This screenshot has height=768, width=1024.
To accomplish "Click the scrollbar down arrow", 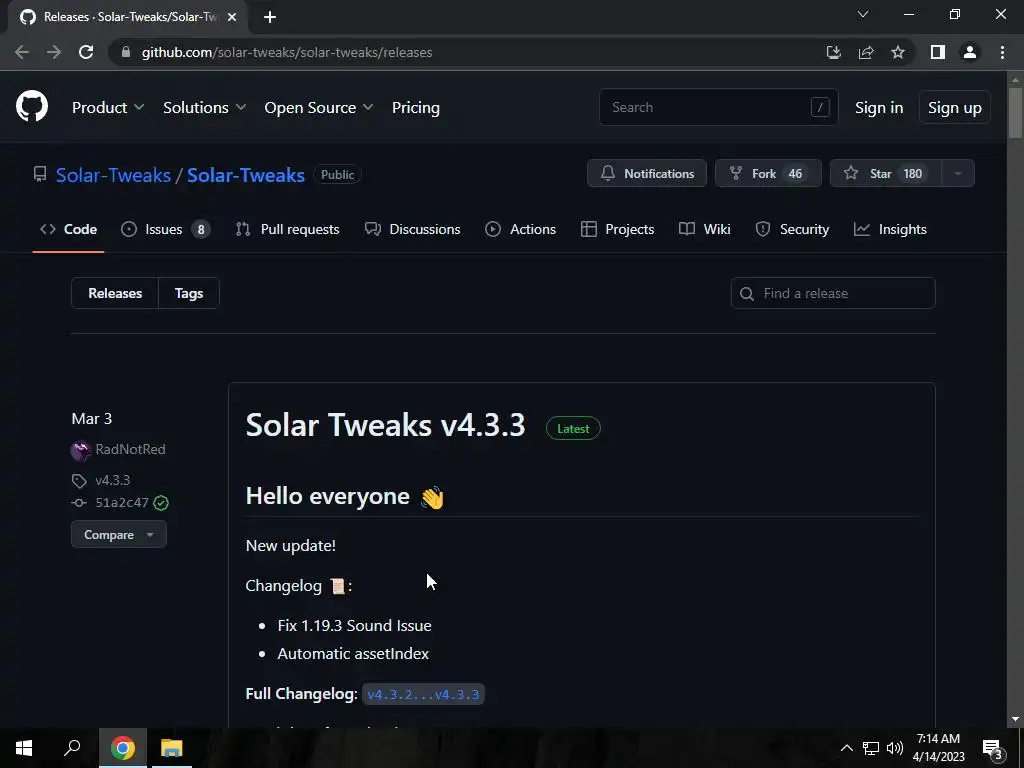I will point(1015,719).
